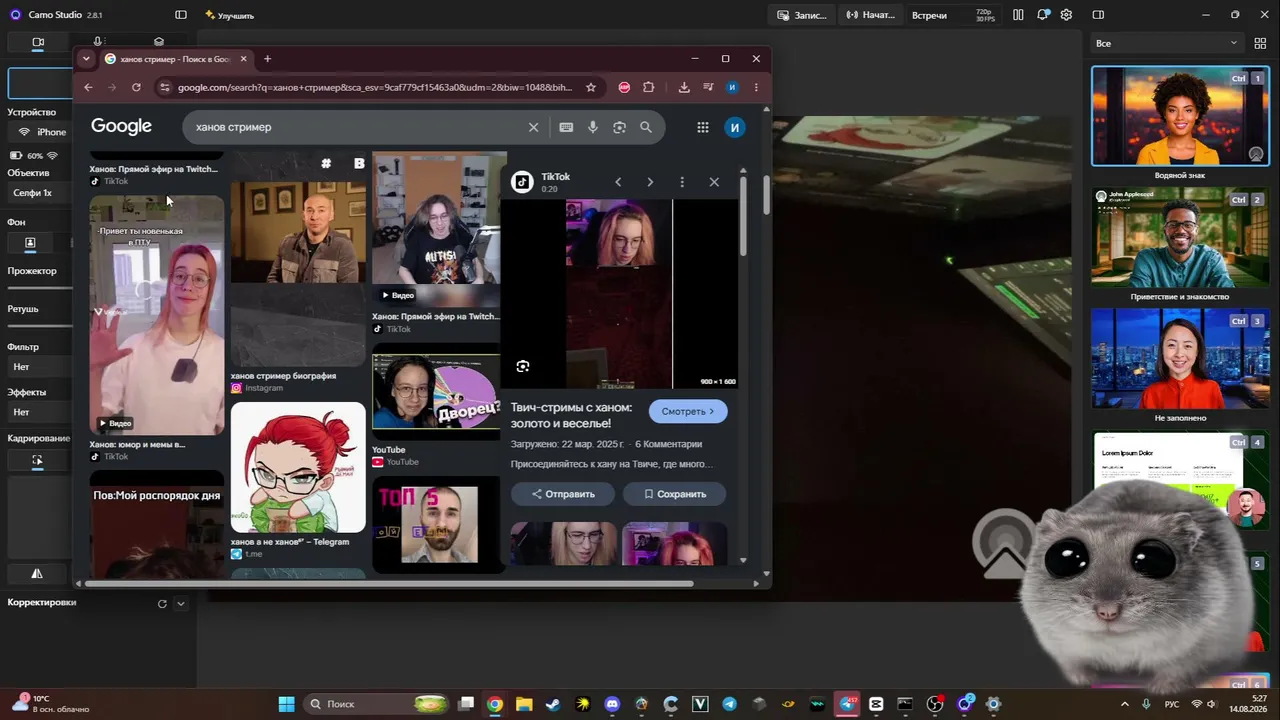Open the red ad blocker extension
Viewport: 1280px width, 720px height.
point(624,87)
